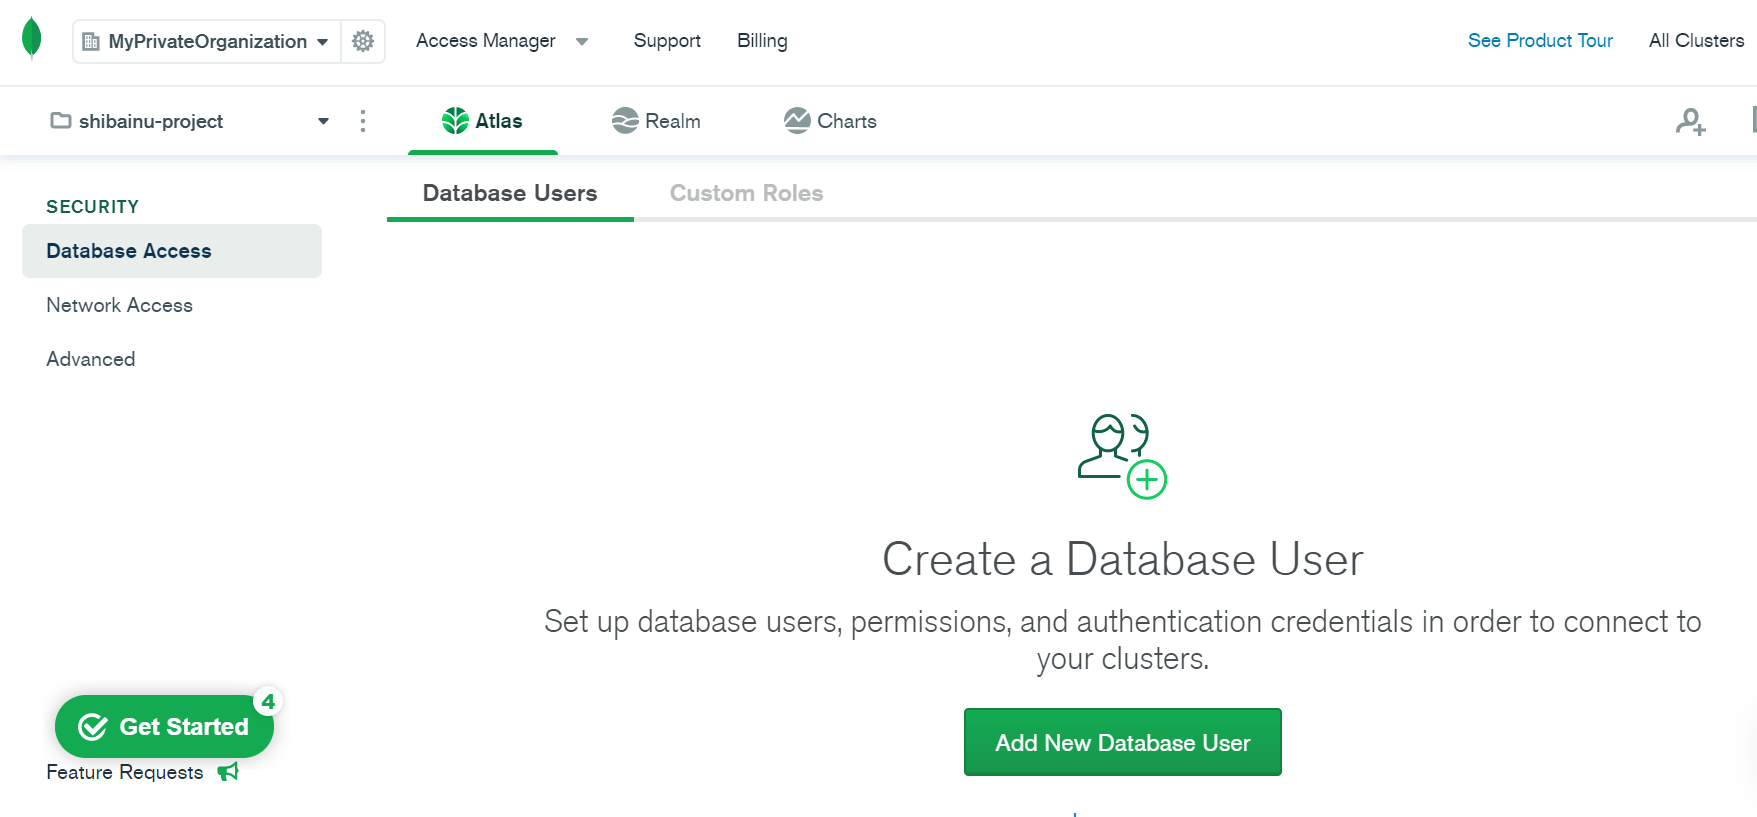Click the MongoDB leaf logo
The height and width of the screenshot is (817, 1757).
[x=31, y=39]
